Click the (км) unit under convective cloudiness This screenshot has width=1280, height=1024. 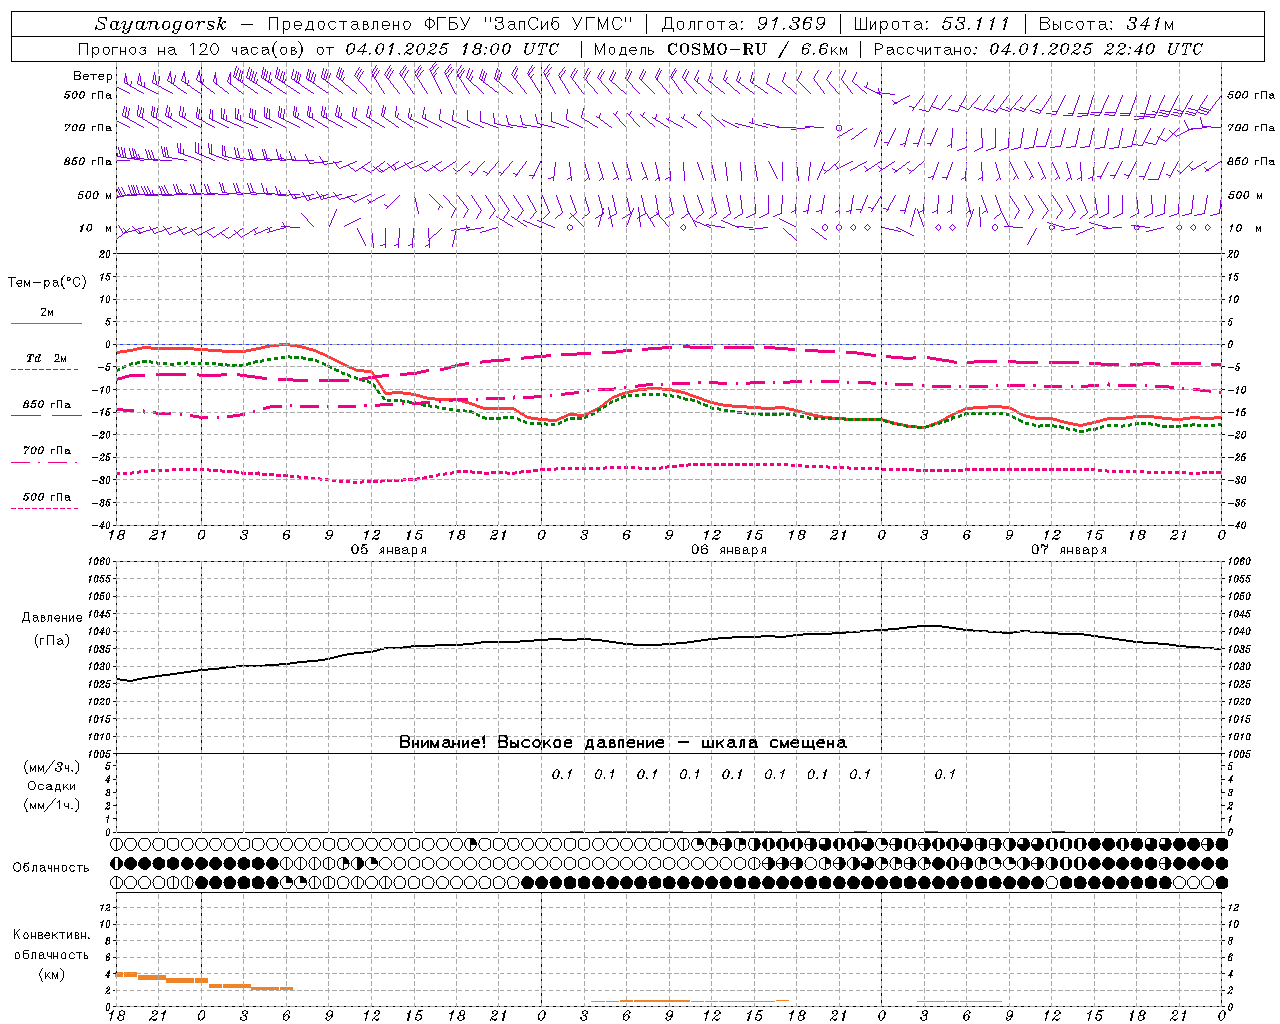(51, 974)
